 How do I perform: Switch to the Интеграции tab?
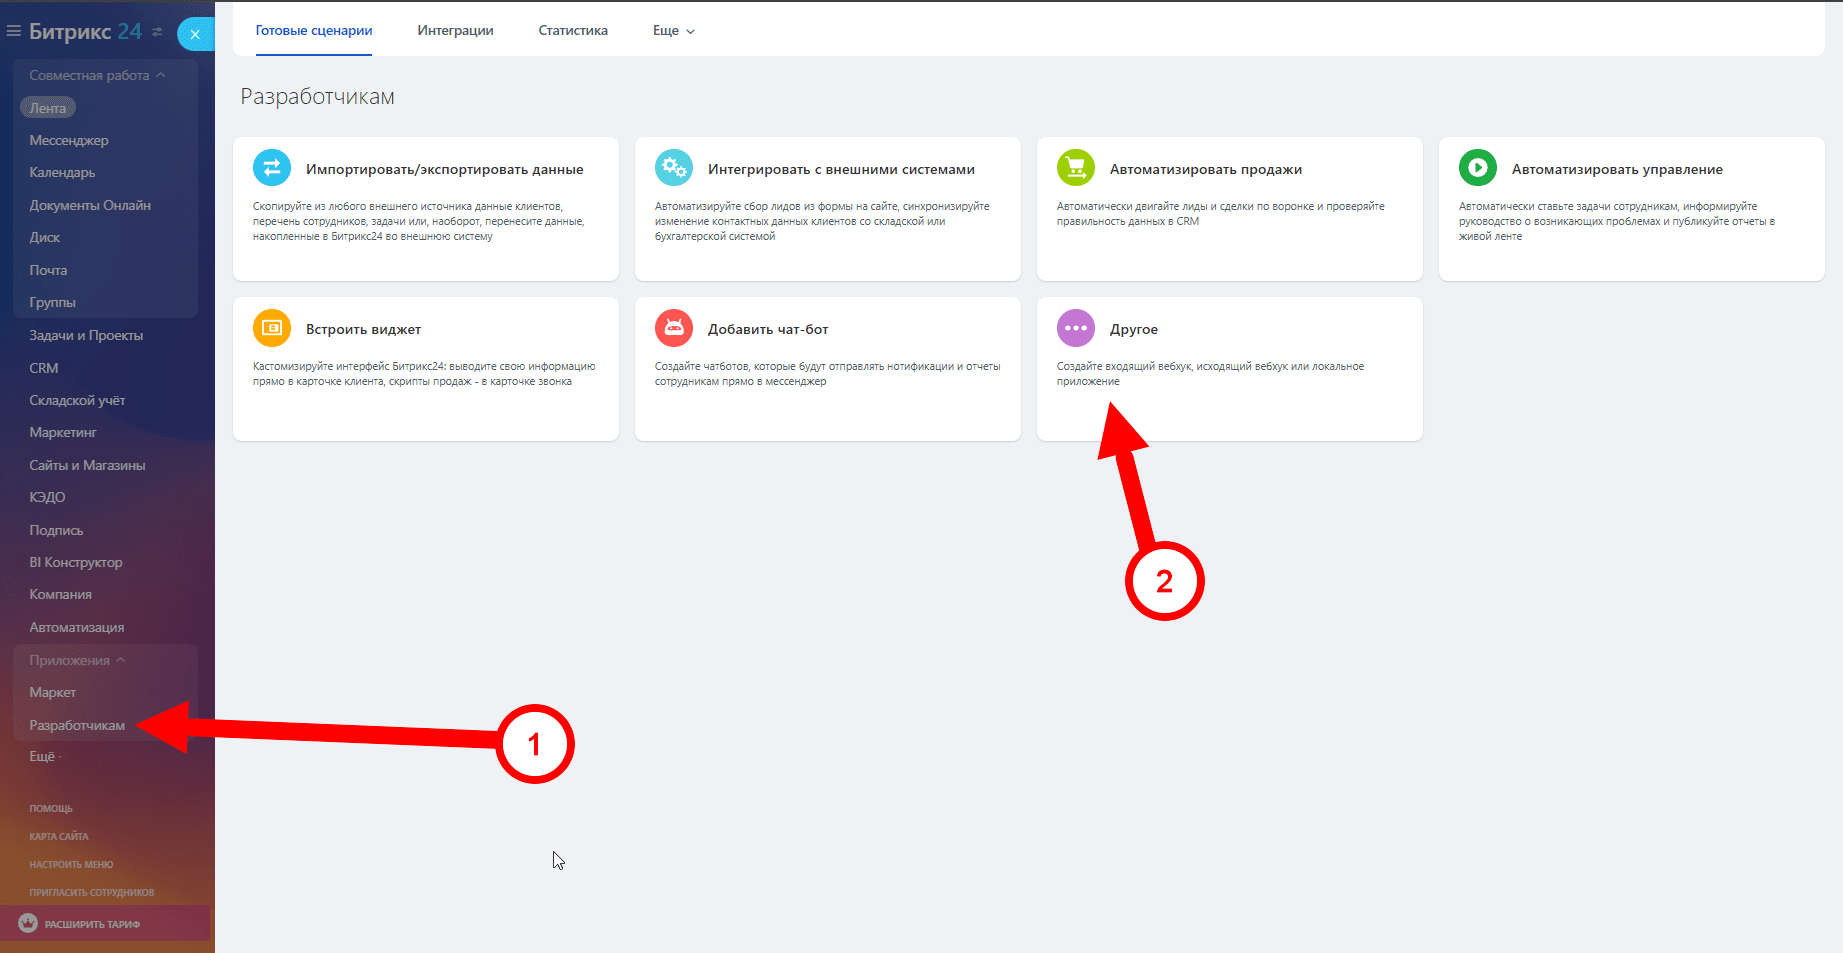pyautogui.click(x=455, y=31)
